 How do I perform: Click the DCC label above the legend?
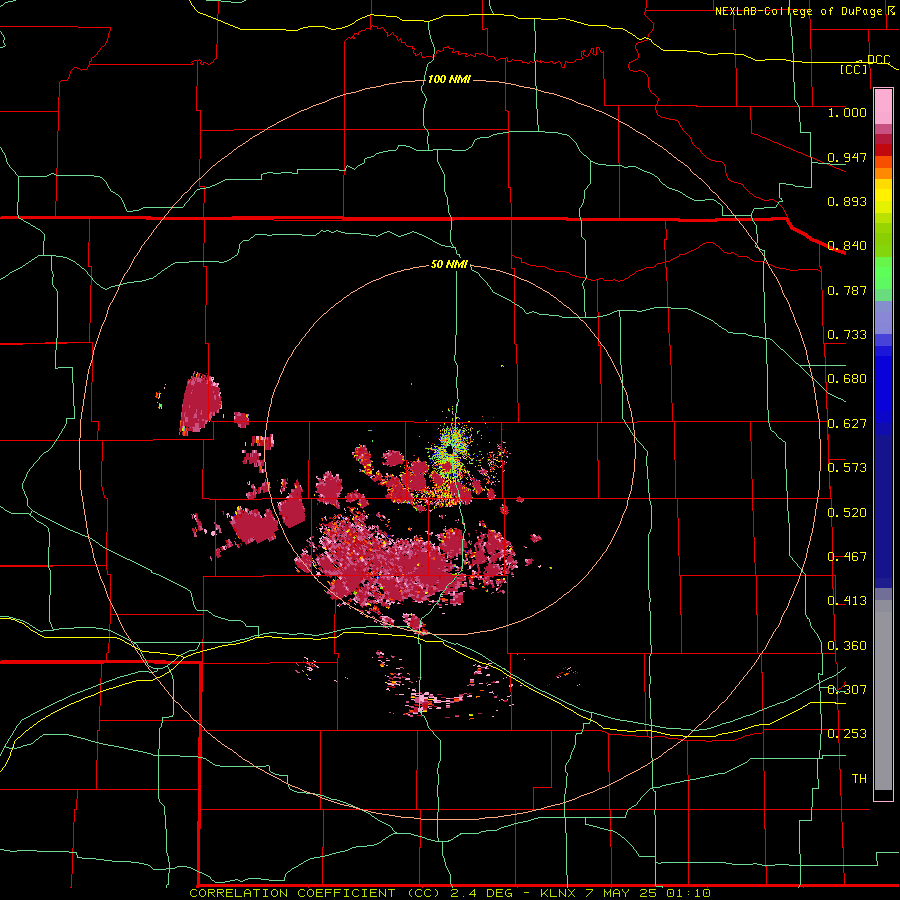[878, 59]
